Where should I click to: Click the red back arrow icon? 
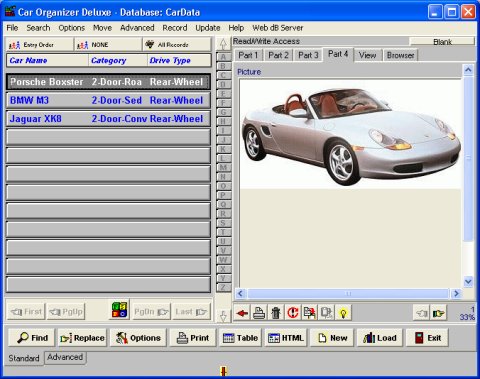click(242, 313)
